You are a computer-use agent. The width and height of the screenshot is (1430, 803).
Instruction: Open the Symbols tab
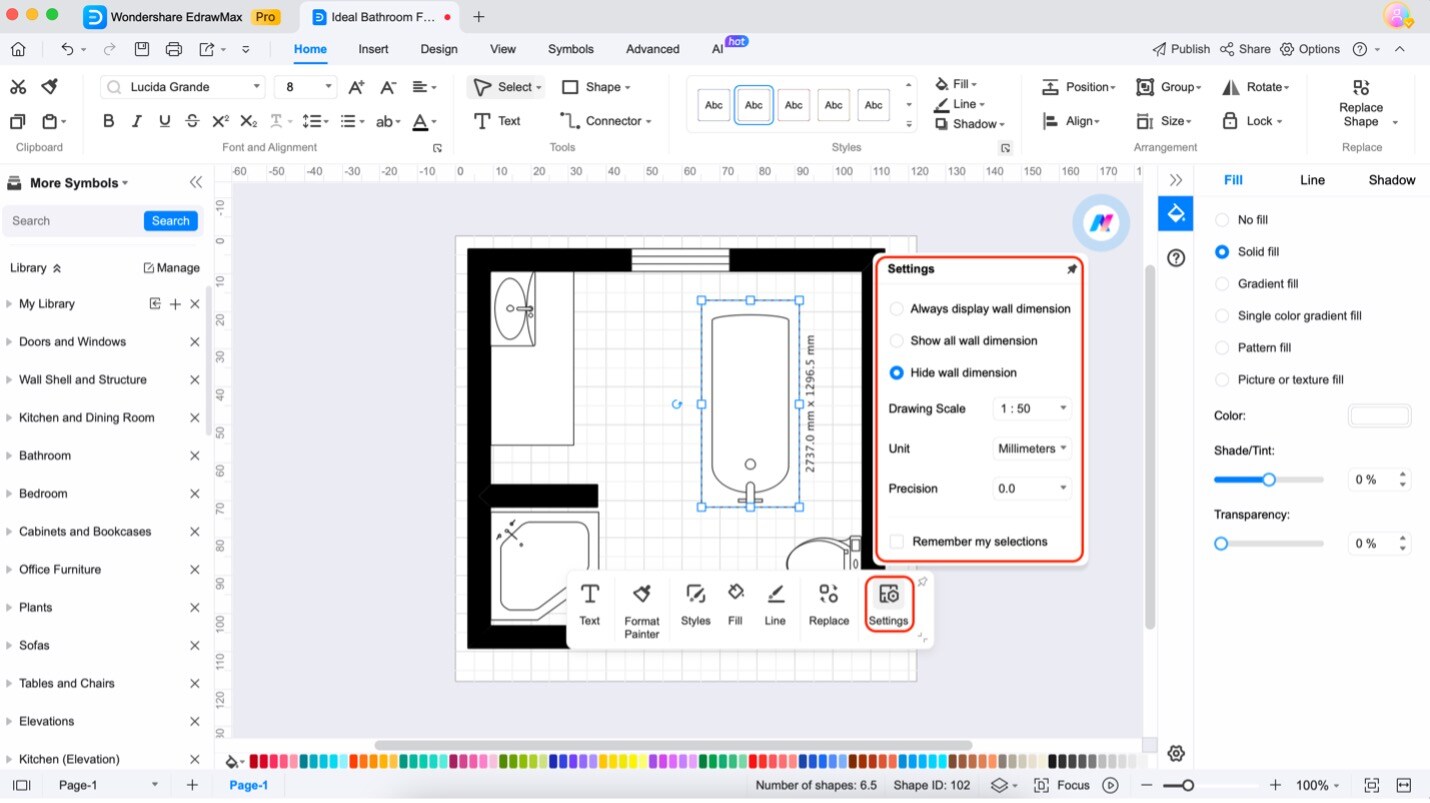pyautogui.click(x=571, y=49)
